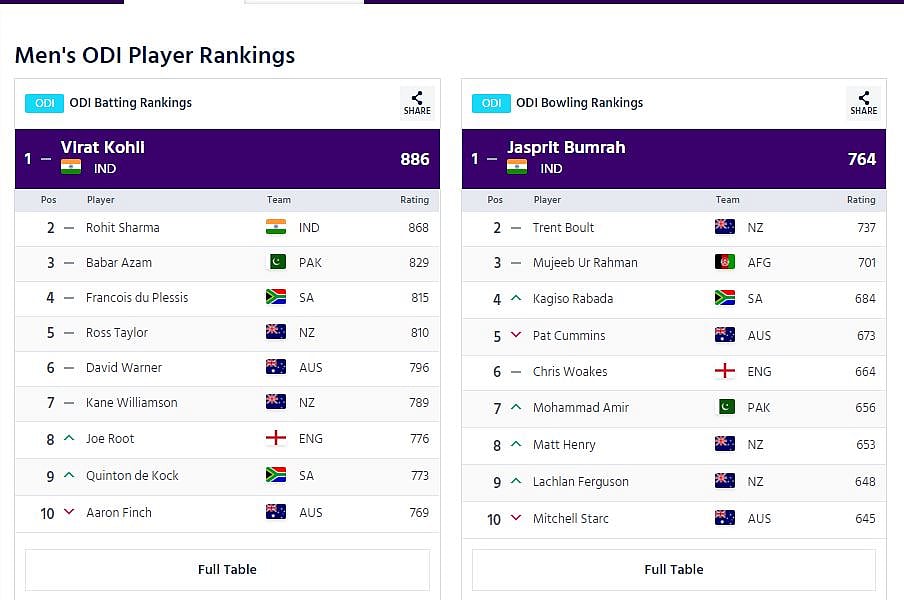Click the India flag beside Virat Kohli
The height and width of the screenshot is (600, 904).
71,167
